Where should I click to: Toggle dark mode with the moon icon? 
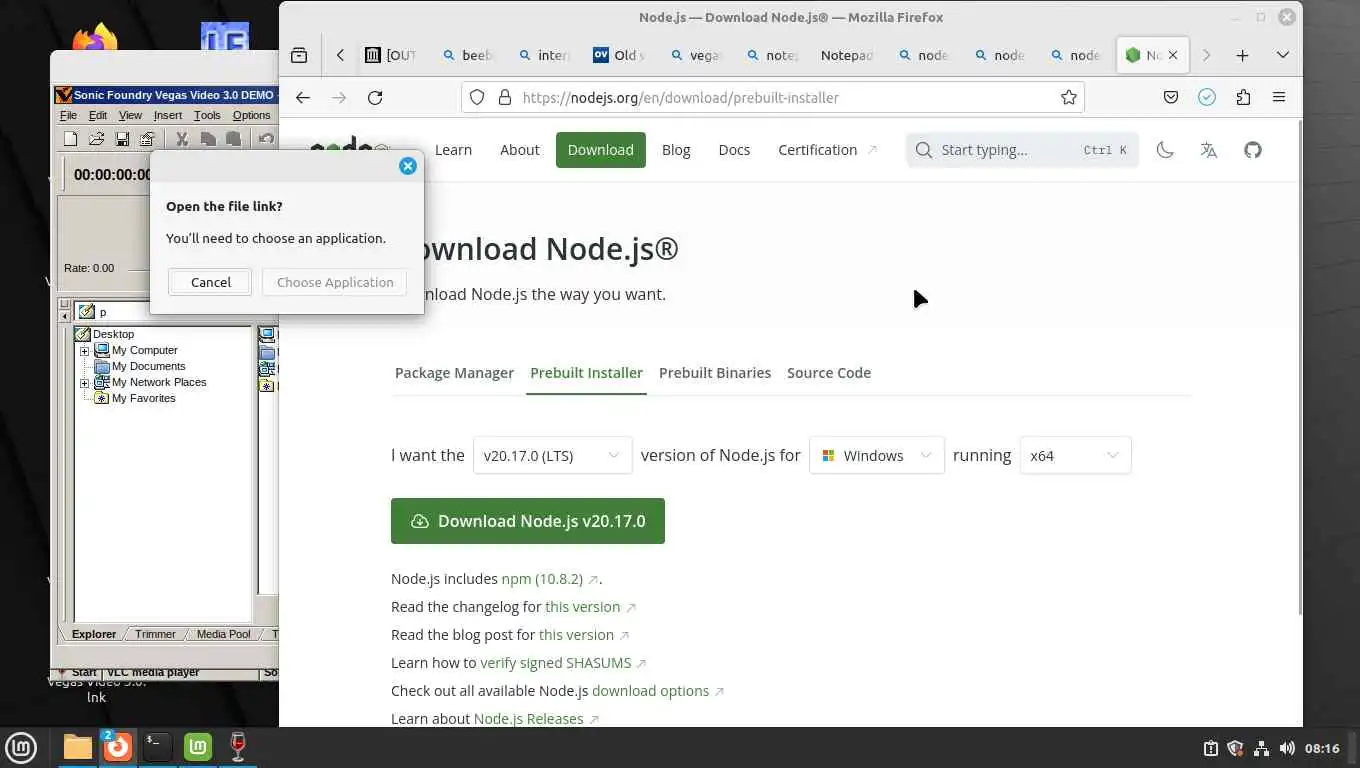(1165, 150)
